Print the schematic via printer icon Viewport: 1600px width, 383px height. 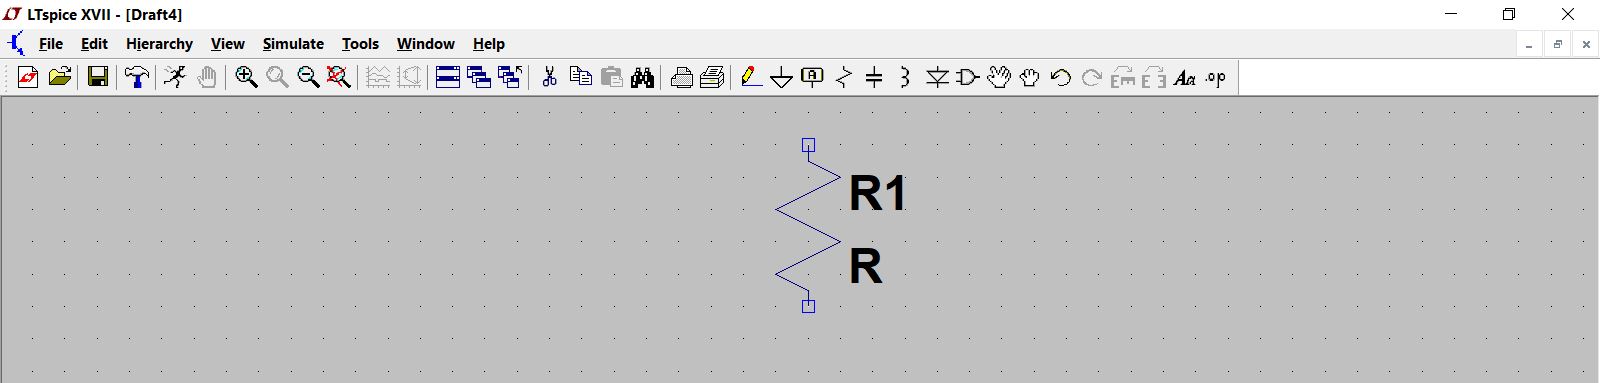tap(681, 77)
